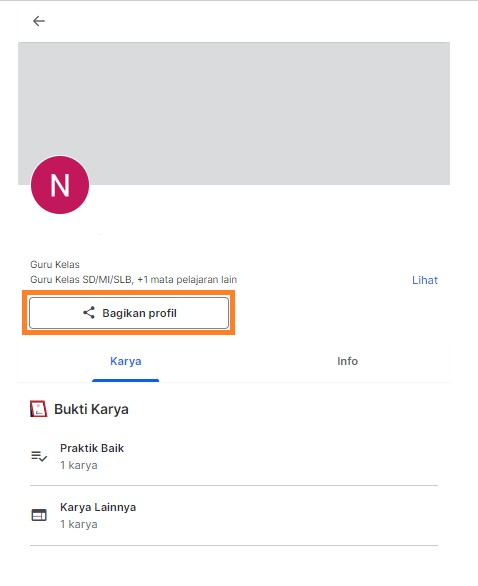Viewport: 478px width, 586px height.
Task: Click the Guru Kelas role text
Action: coord(55,265)
